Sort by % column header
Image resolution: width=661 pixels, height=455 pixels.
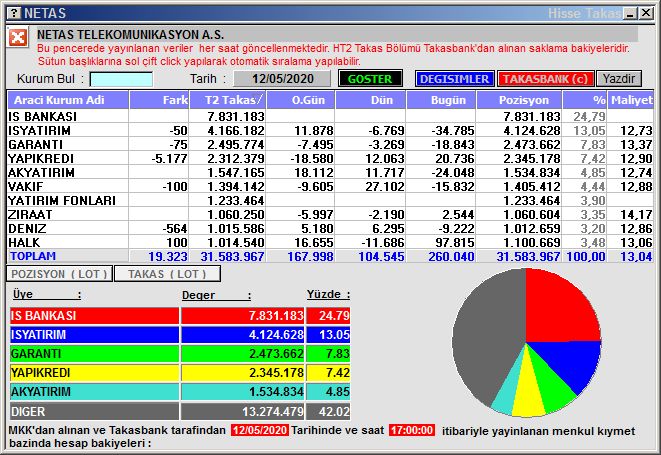pyautogui.click(x=585, y=100)
